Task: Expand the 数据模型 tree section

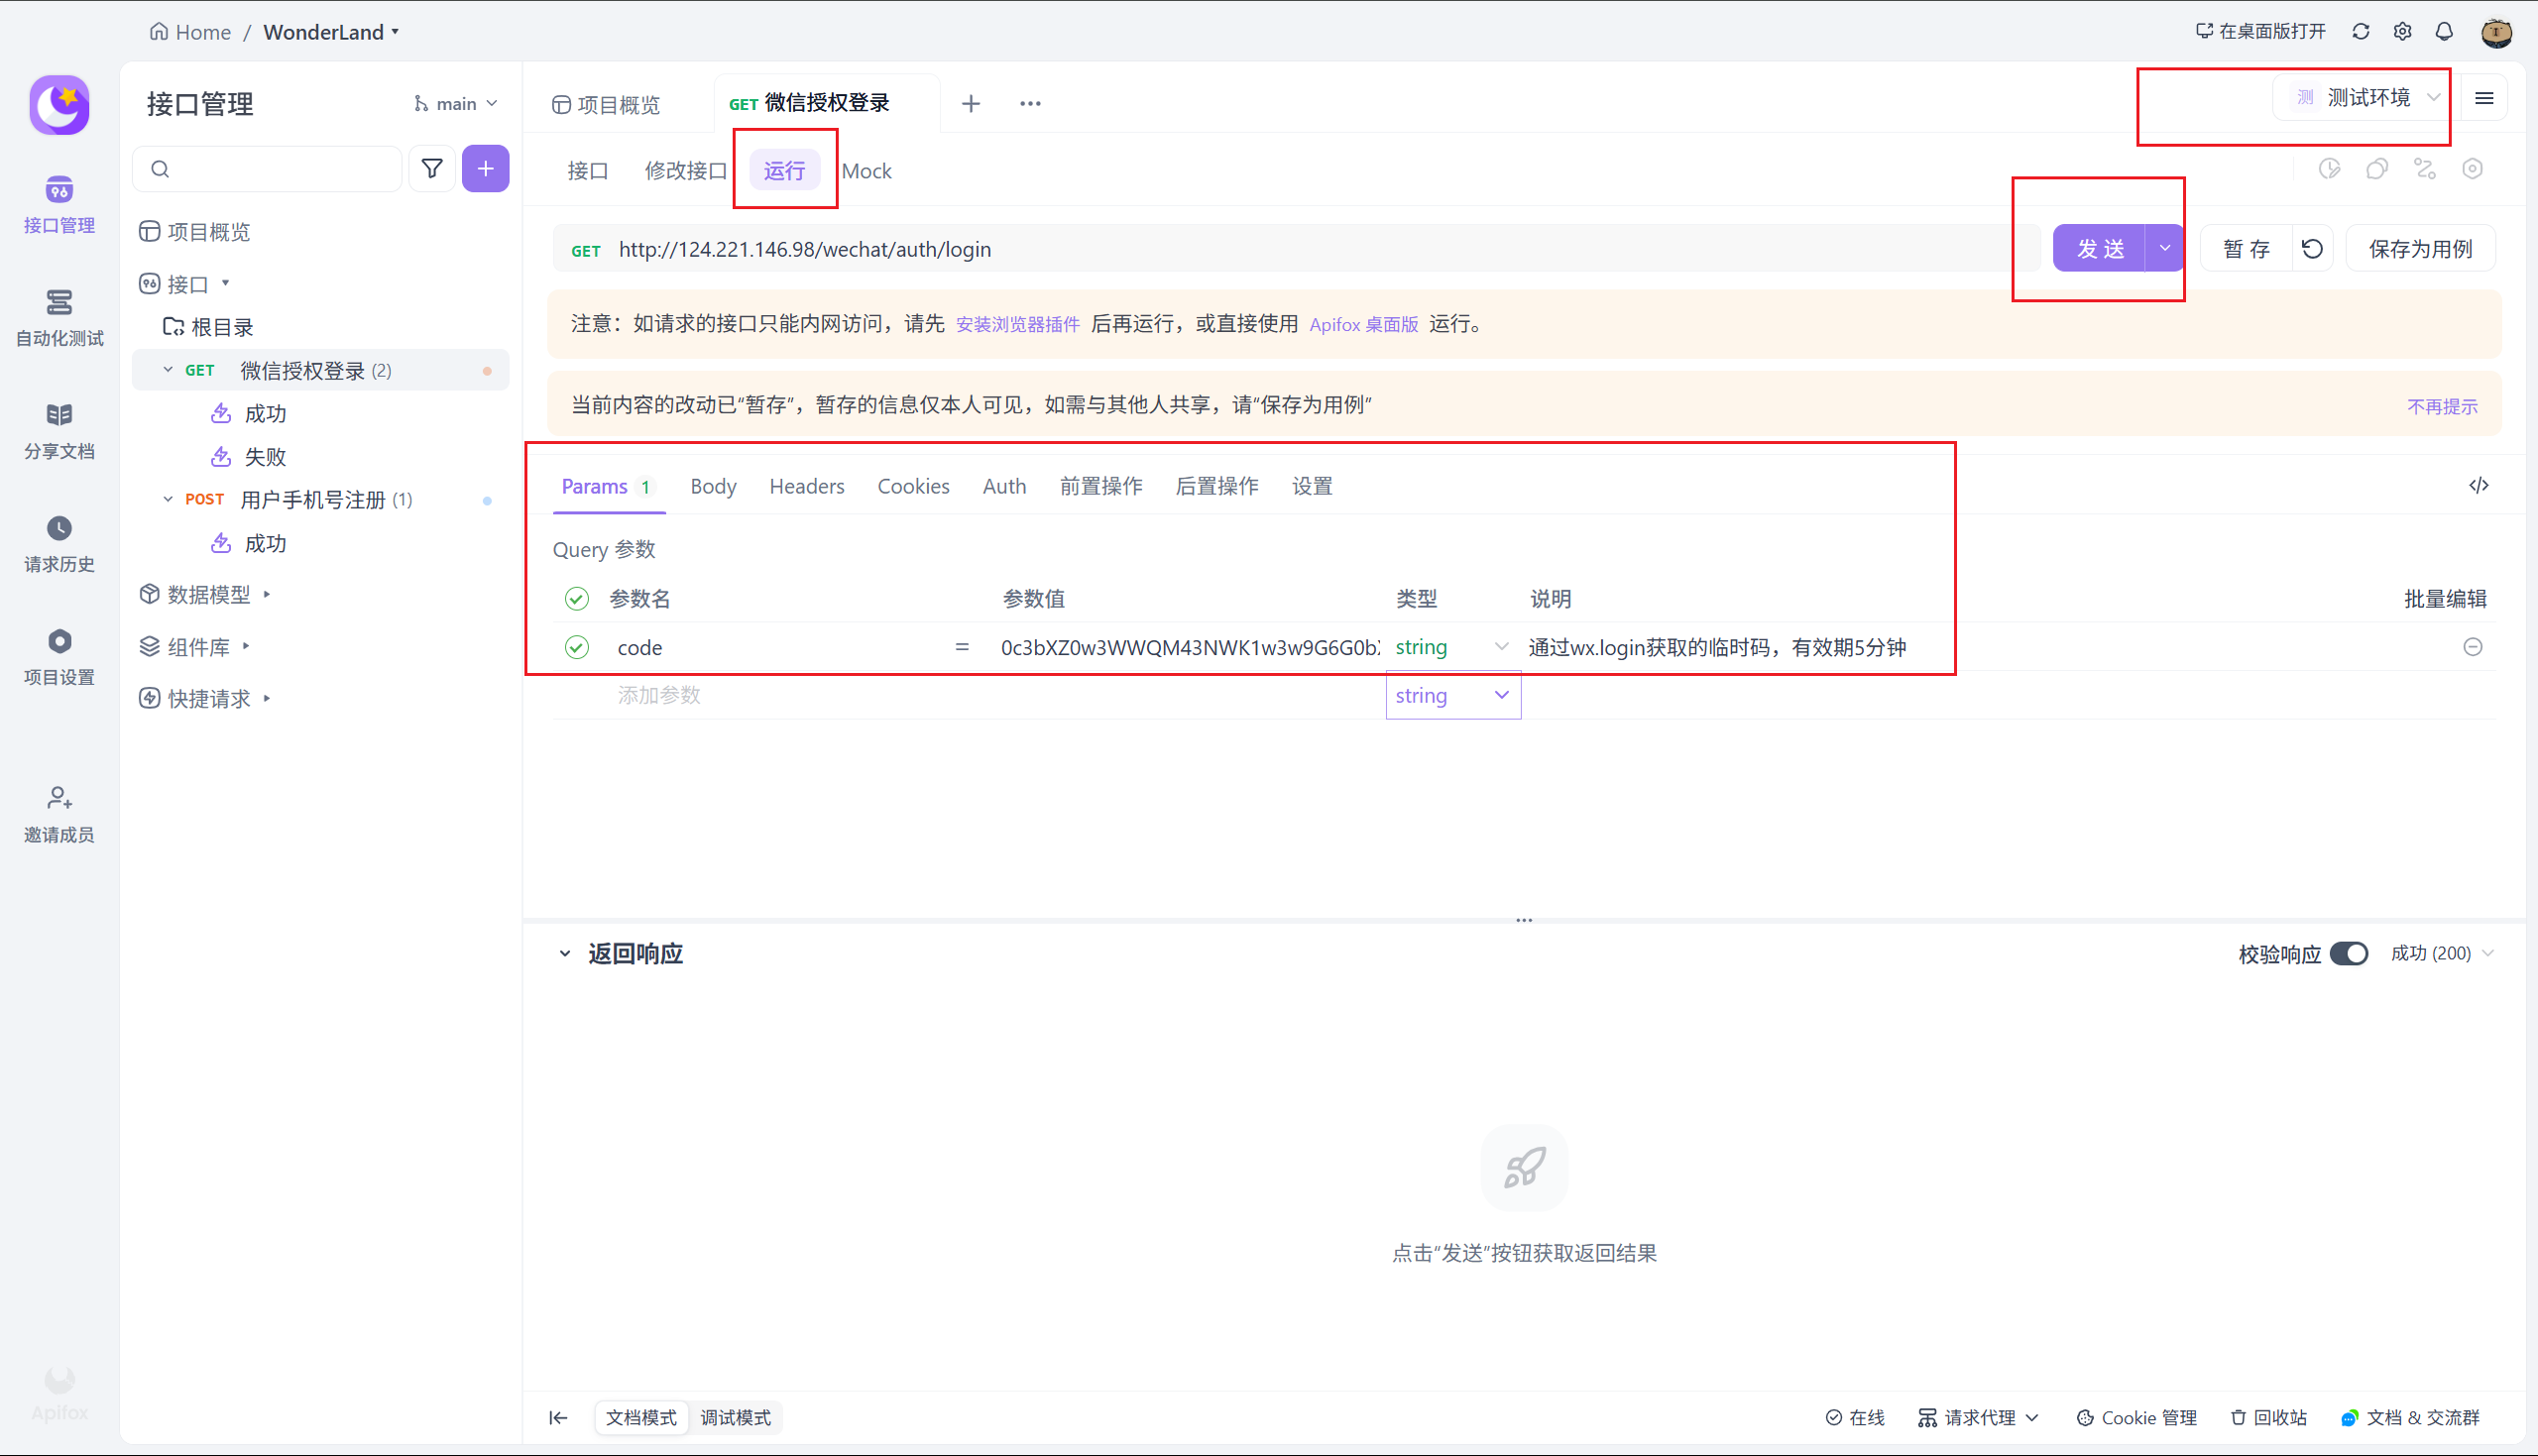Action: click(x=209, y=594)
